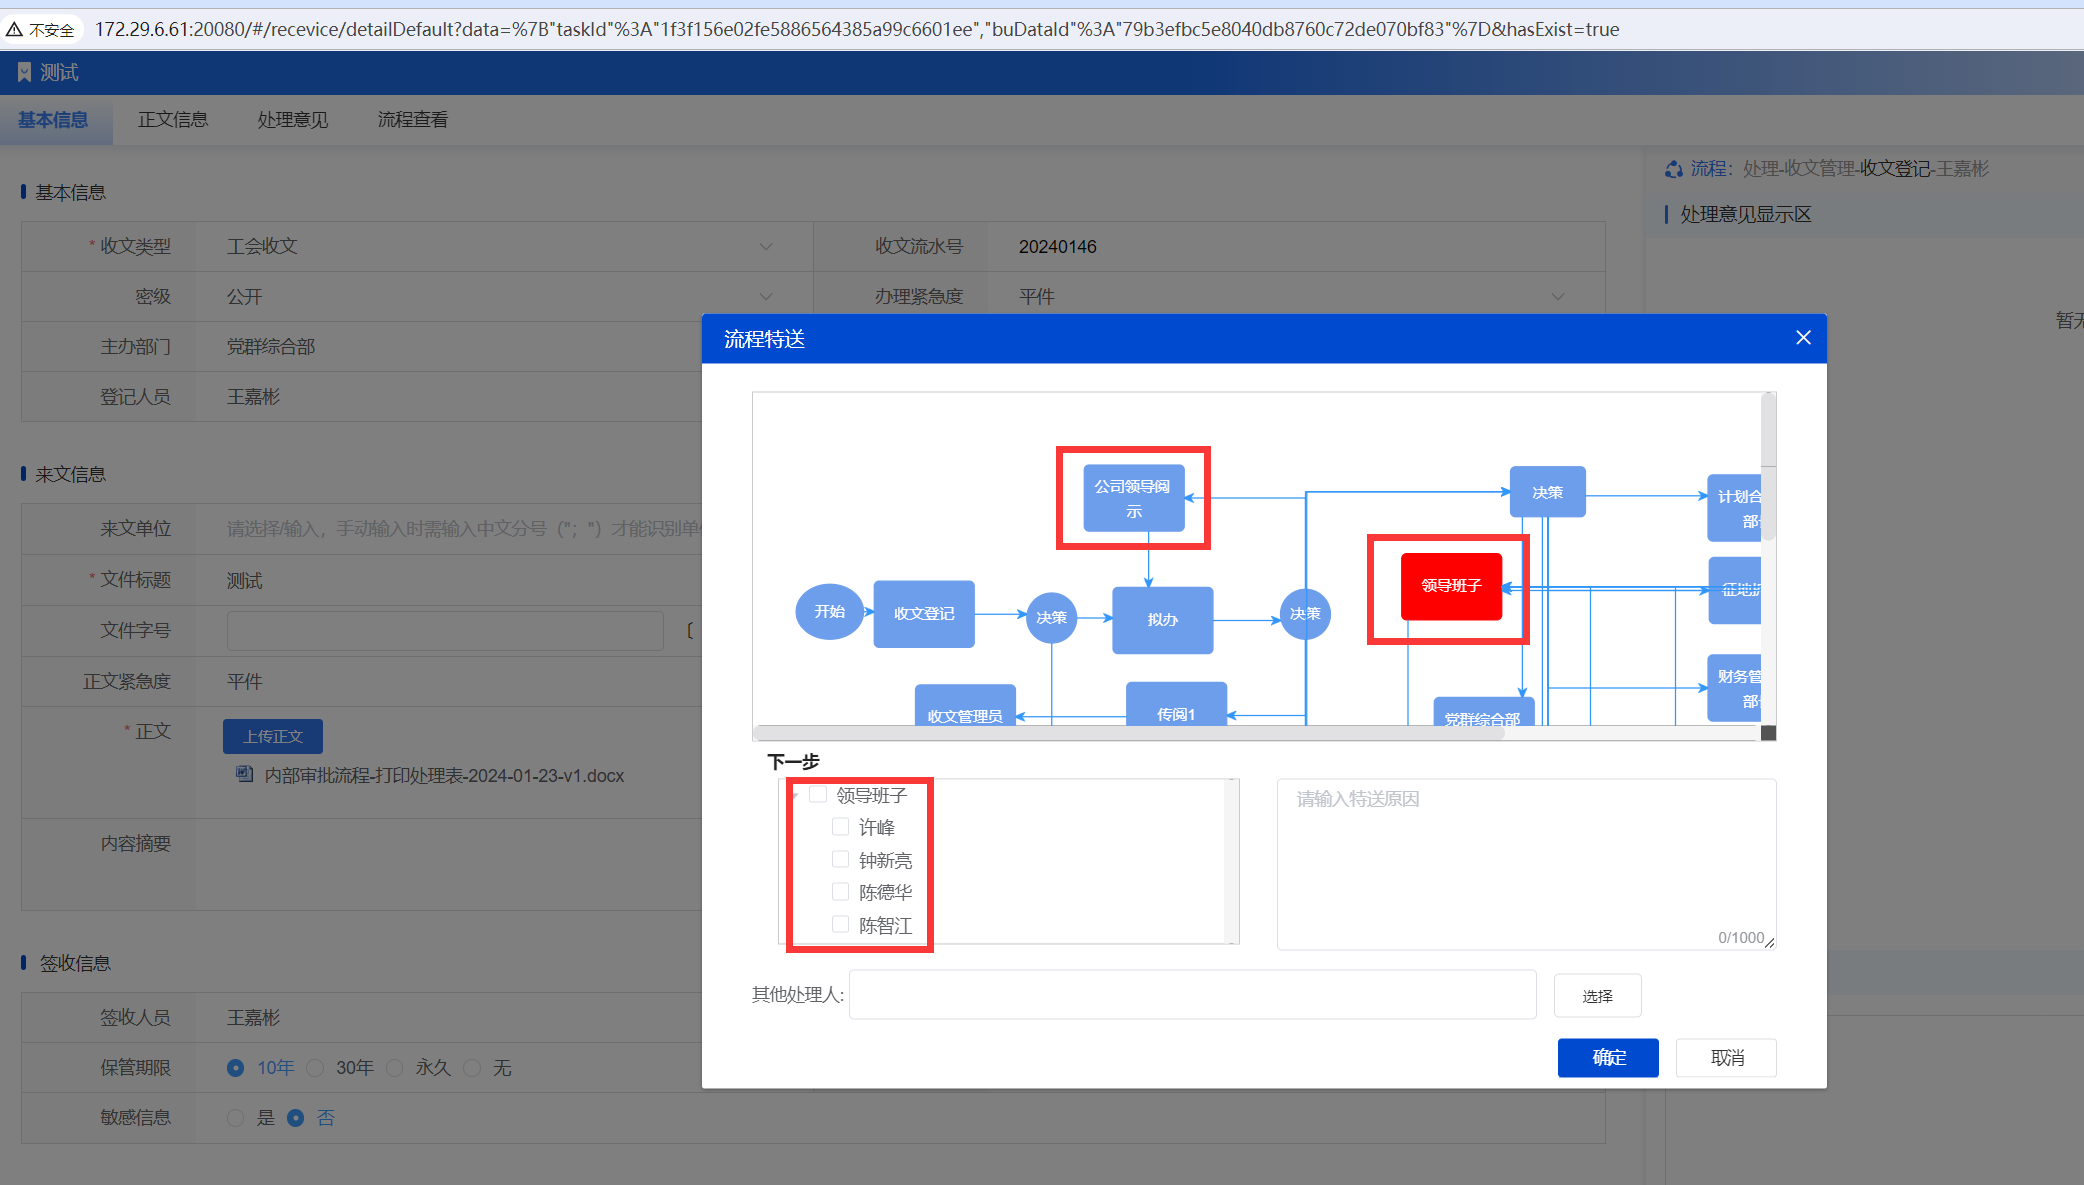Click the 选择 button for other handlers
This screenshot has width=2084, height=1185.
(1597, 996)
